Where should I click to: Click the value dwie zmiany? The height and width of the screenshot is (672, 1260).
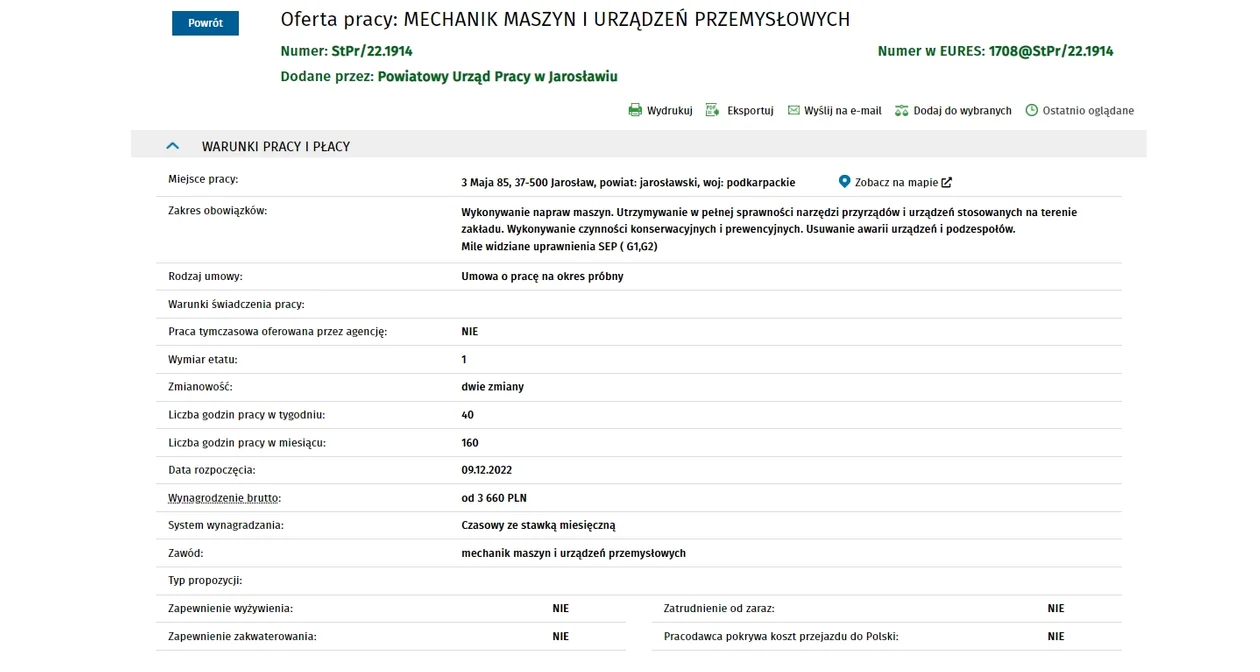point(492,387)
